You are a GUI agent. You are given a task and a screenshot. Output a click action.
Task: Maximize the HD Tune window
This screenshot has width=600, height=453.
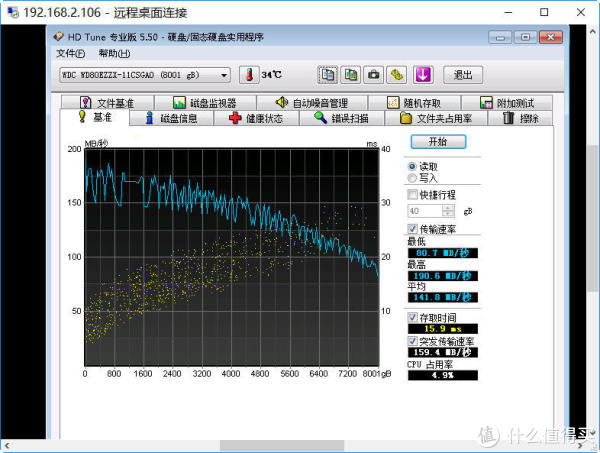tap(525, 37)
